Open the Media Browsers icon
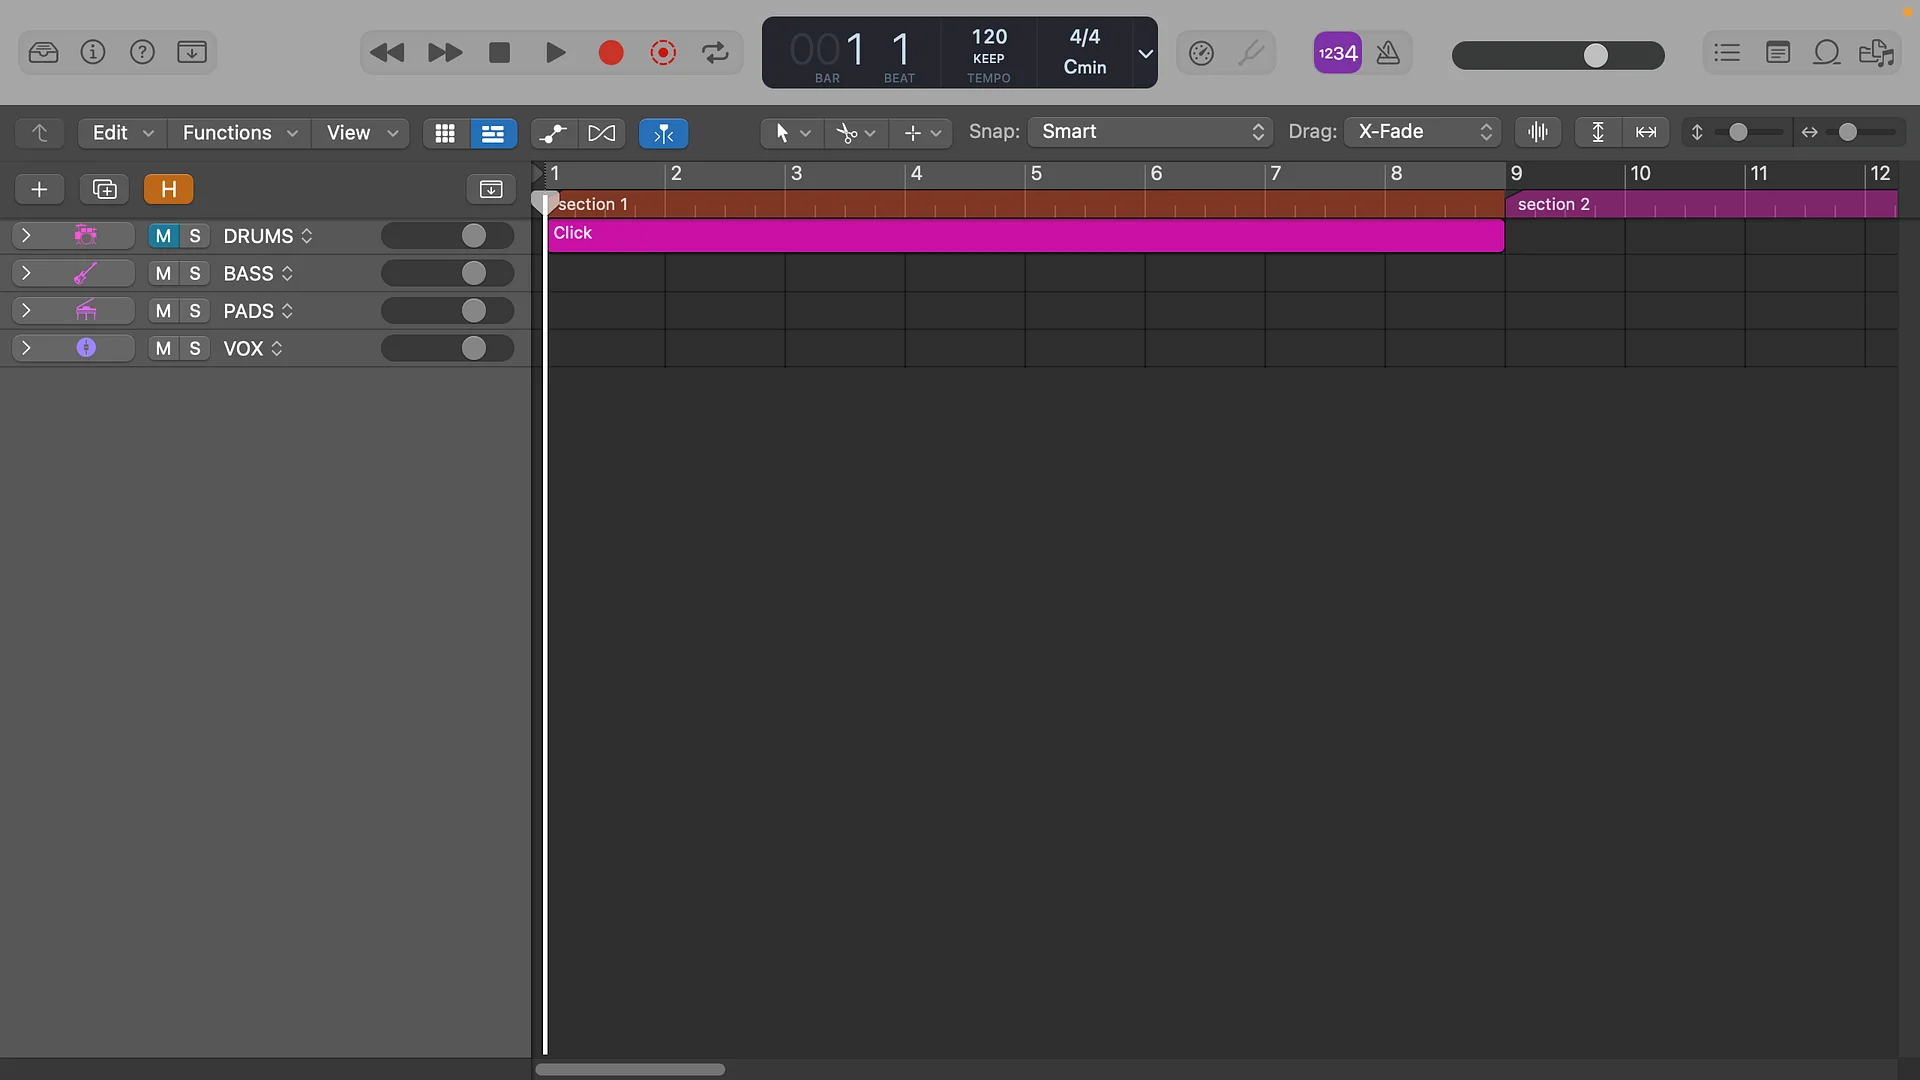This screenshot has width=1920, height=1080. (1877, 53)
